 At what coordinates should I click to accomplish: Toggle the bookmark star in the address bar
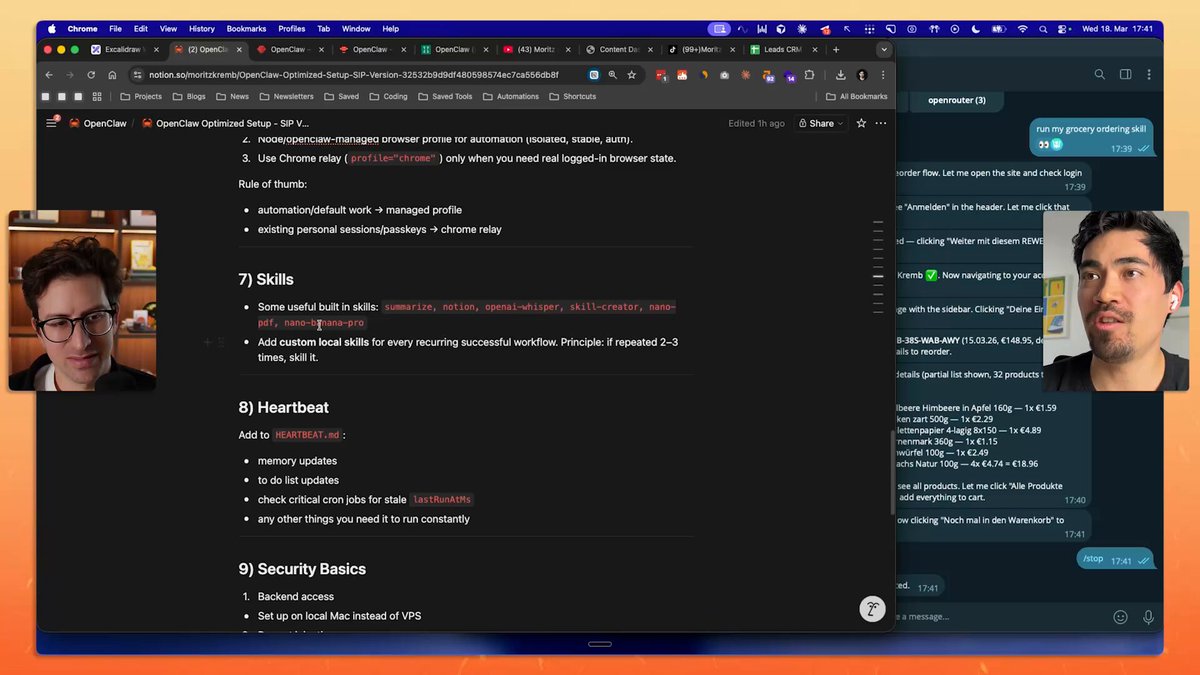[x=631, y=74]
